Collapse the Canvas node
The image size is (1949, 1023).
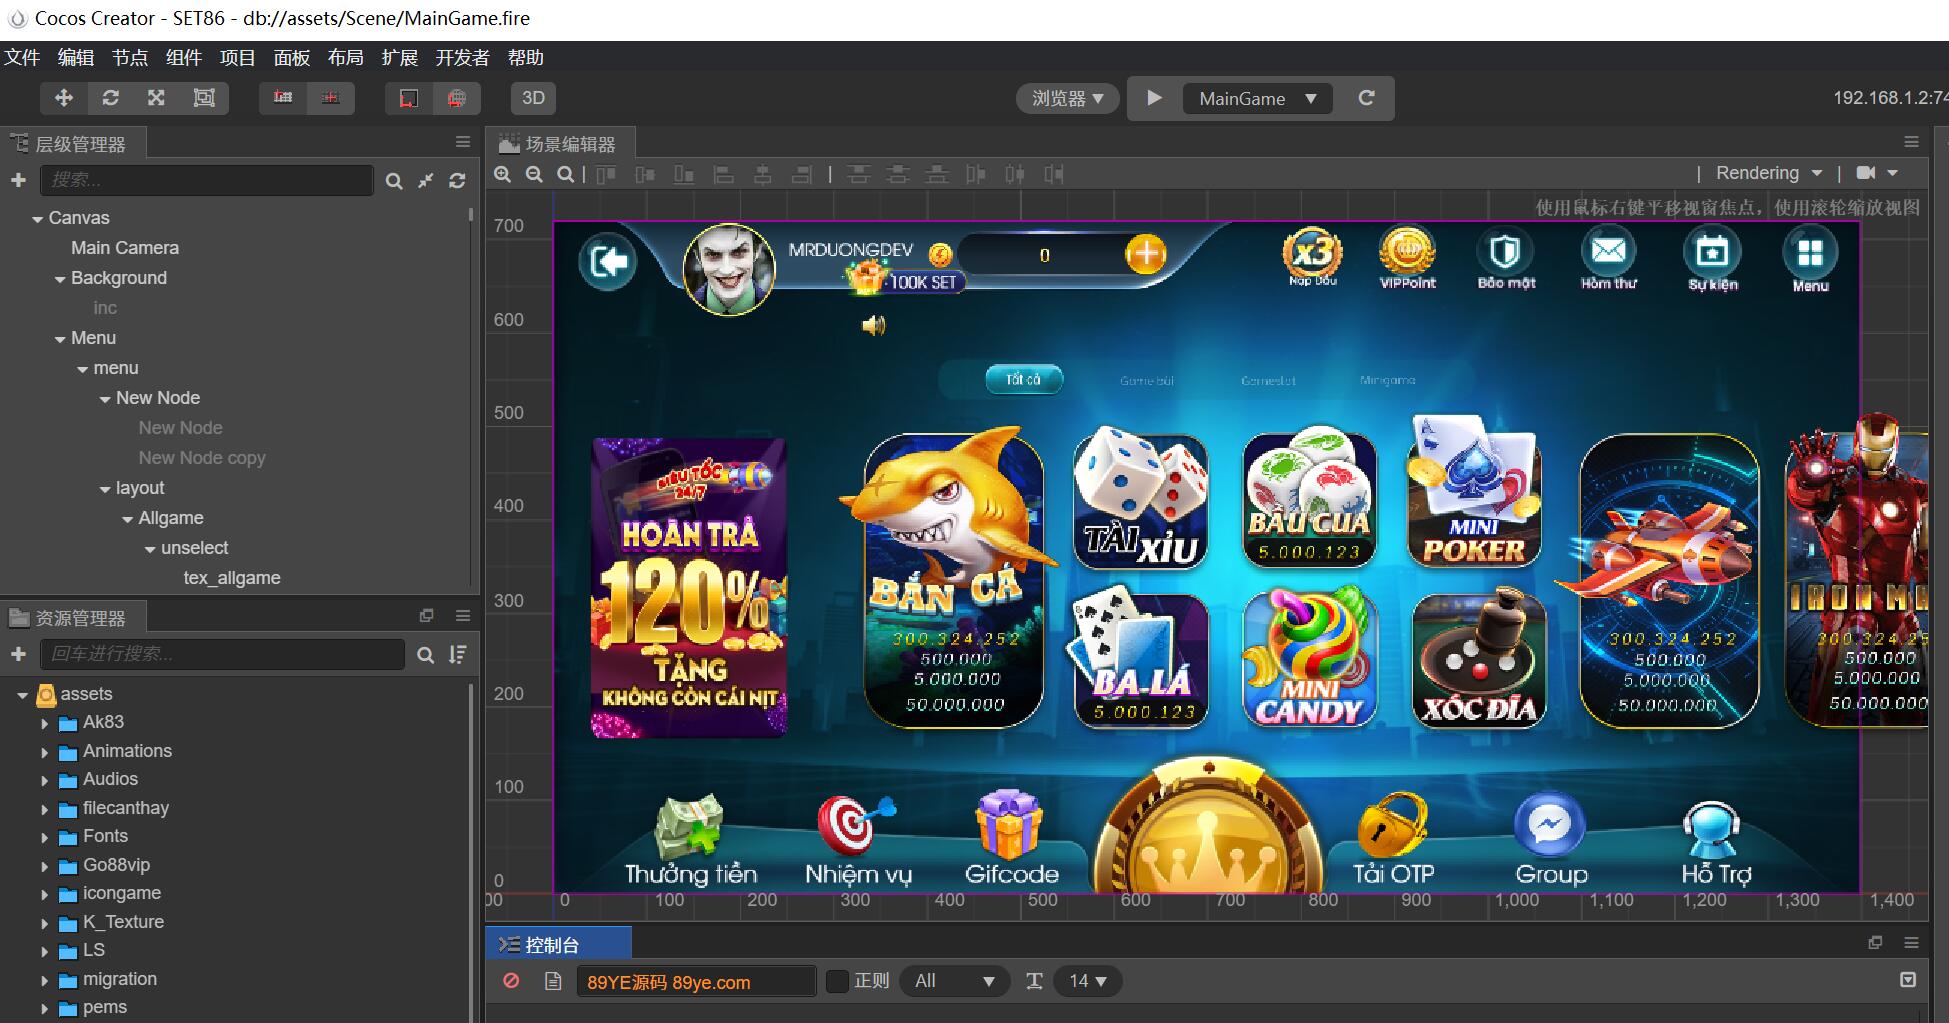point(37,219)
